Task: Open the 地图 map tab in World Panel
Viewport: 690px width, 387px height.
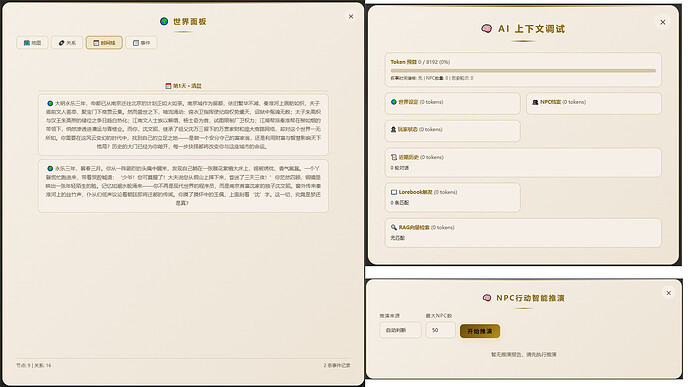Action: [32, 43]
